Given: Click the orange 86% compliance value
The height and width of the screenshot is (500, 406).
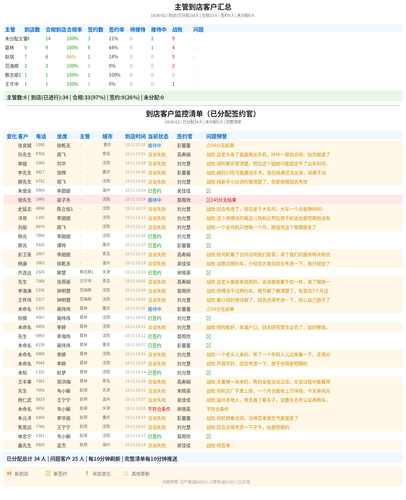Looking at the screenshot, I should tap(71, 57).
